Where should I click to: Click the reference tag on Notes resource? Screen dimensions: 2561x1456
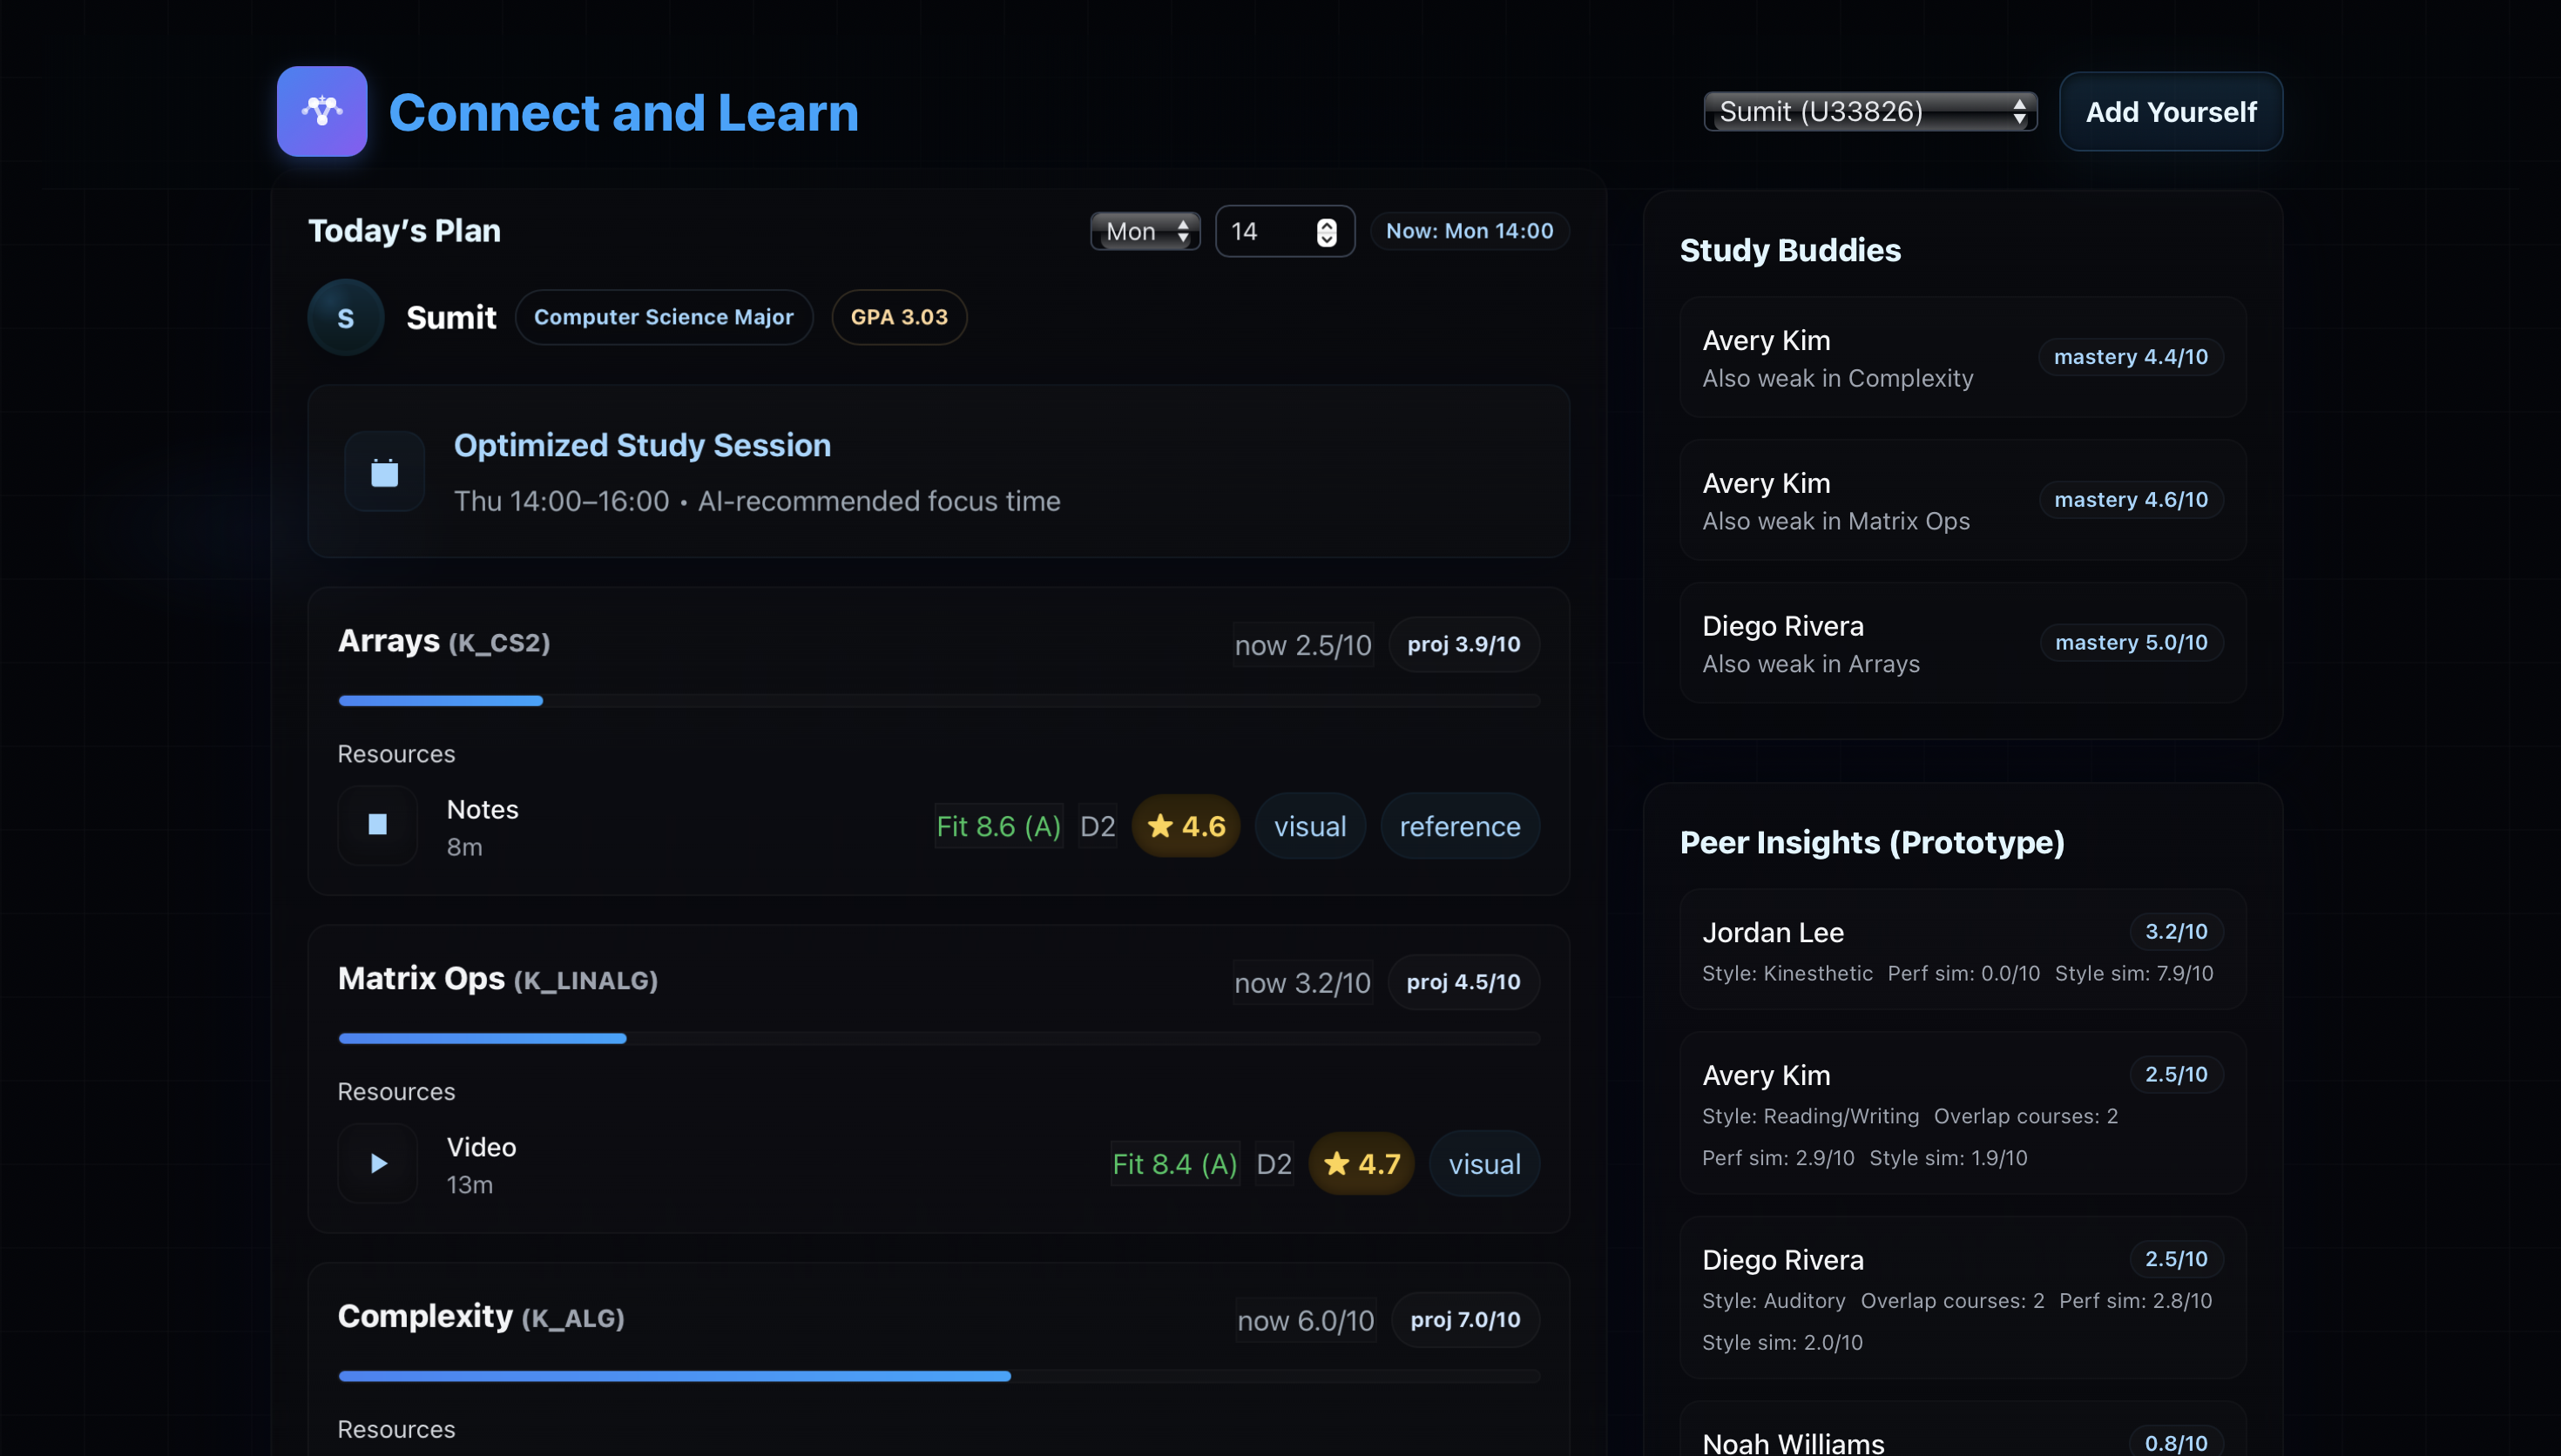coord(1459,826)
